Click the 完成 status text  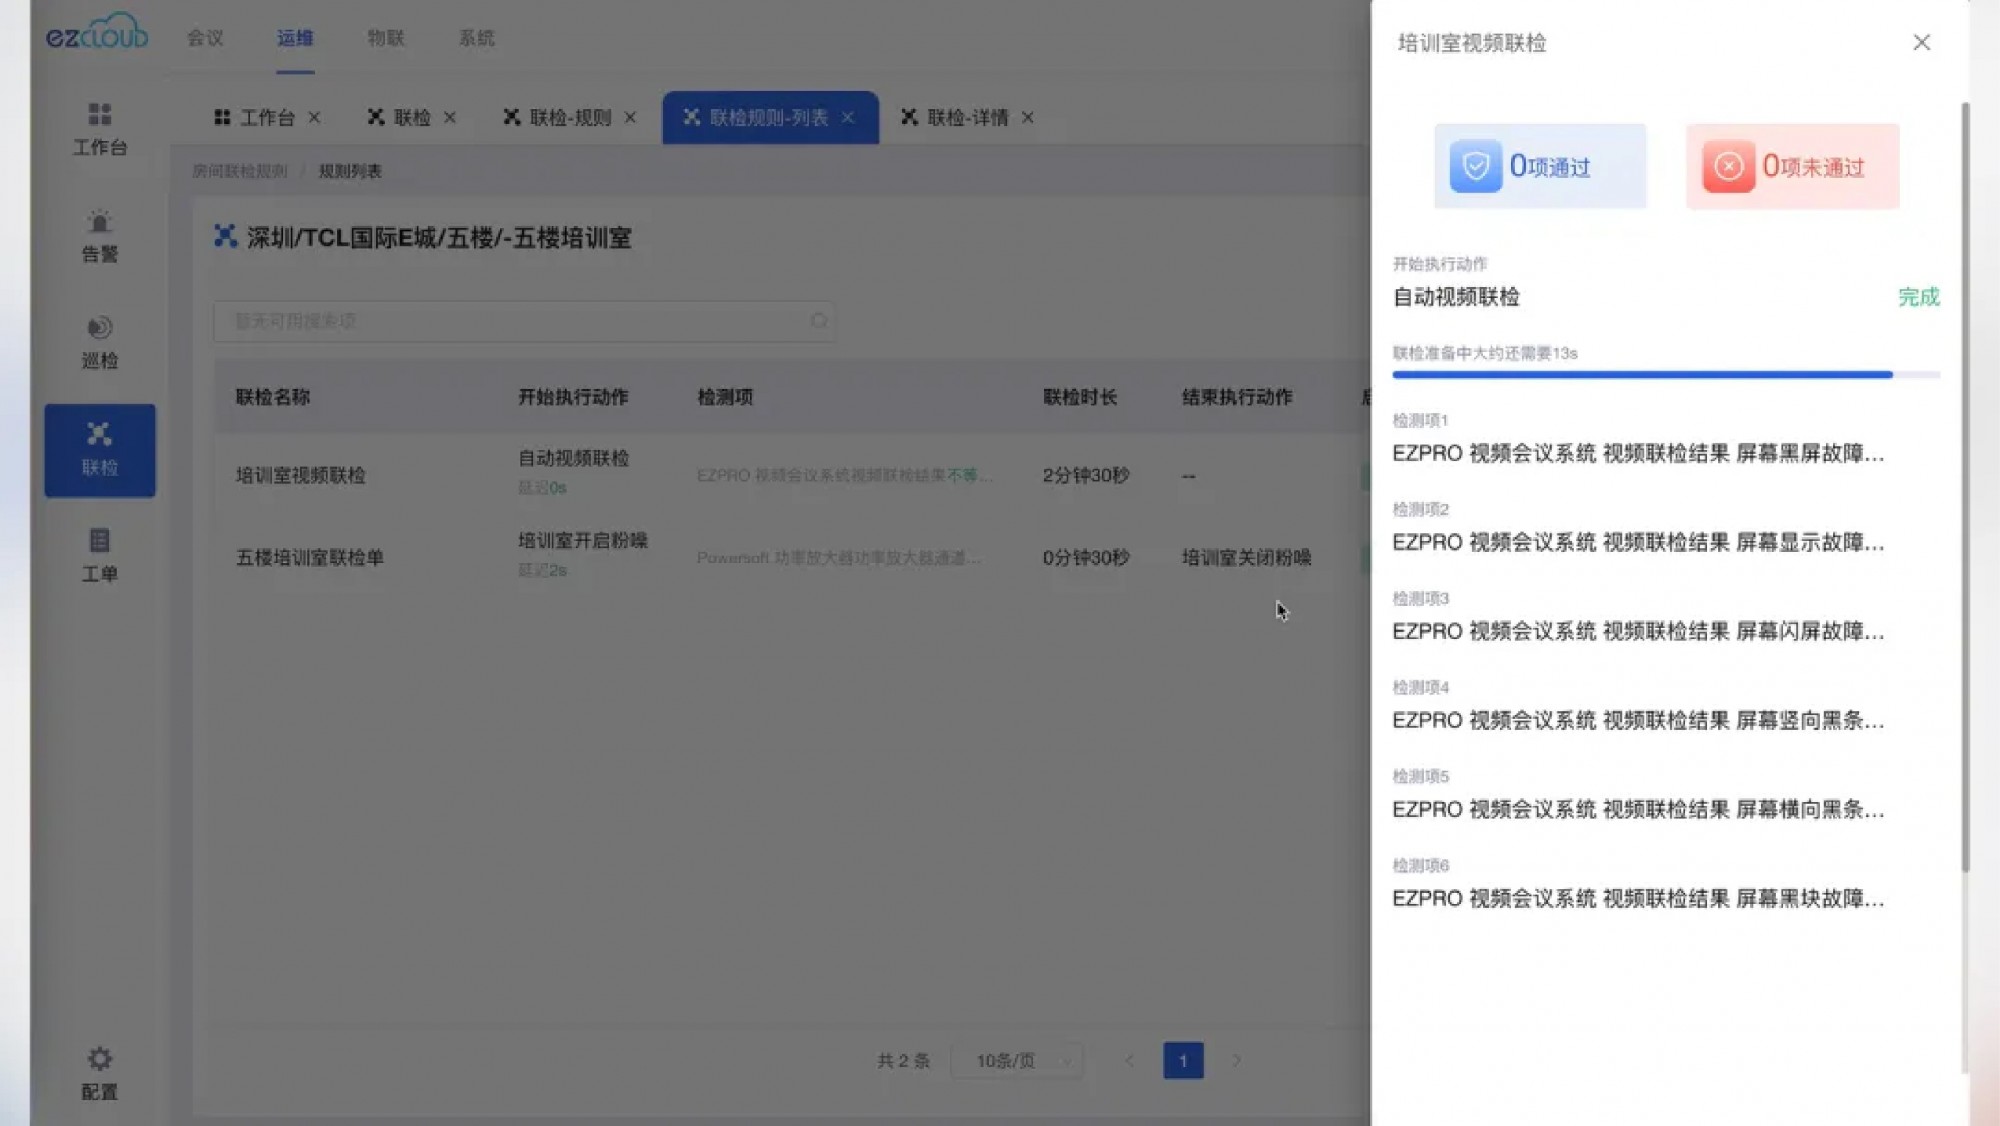[1918, 297]
